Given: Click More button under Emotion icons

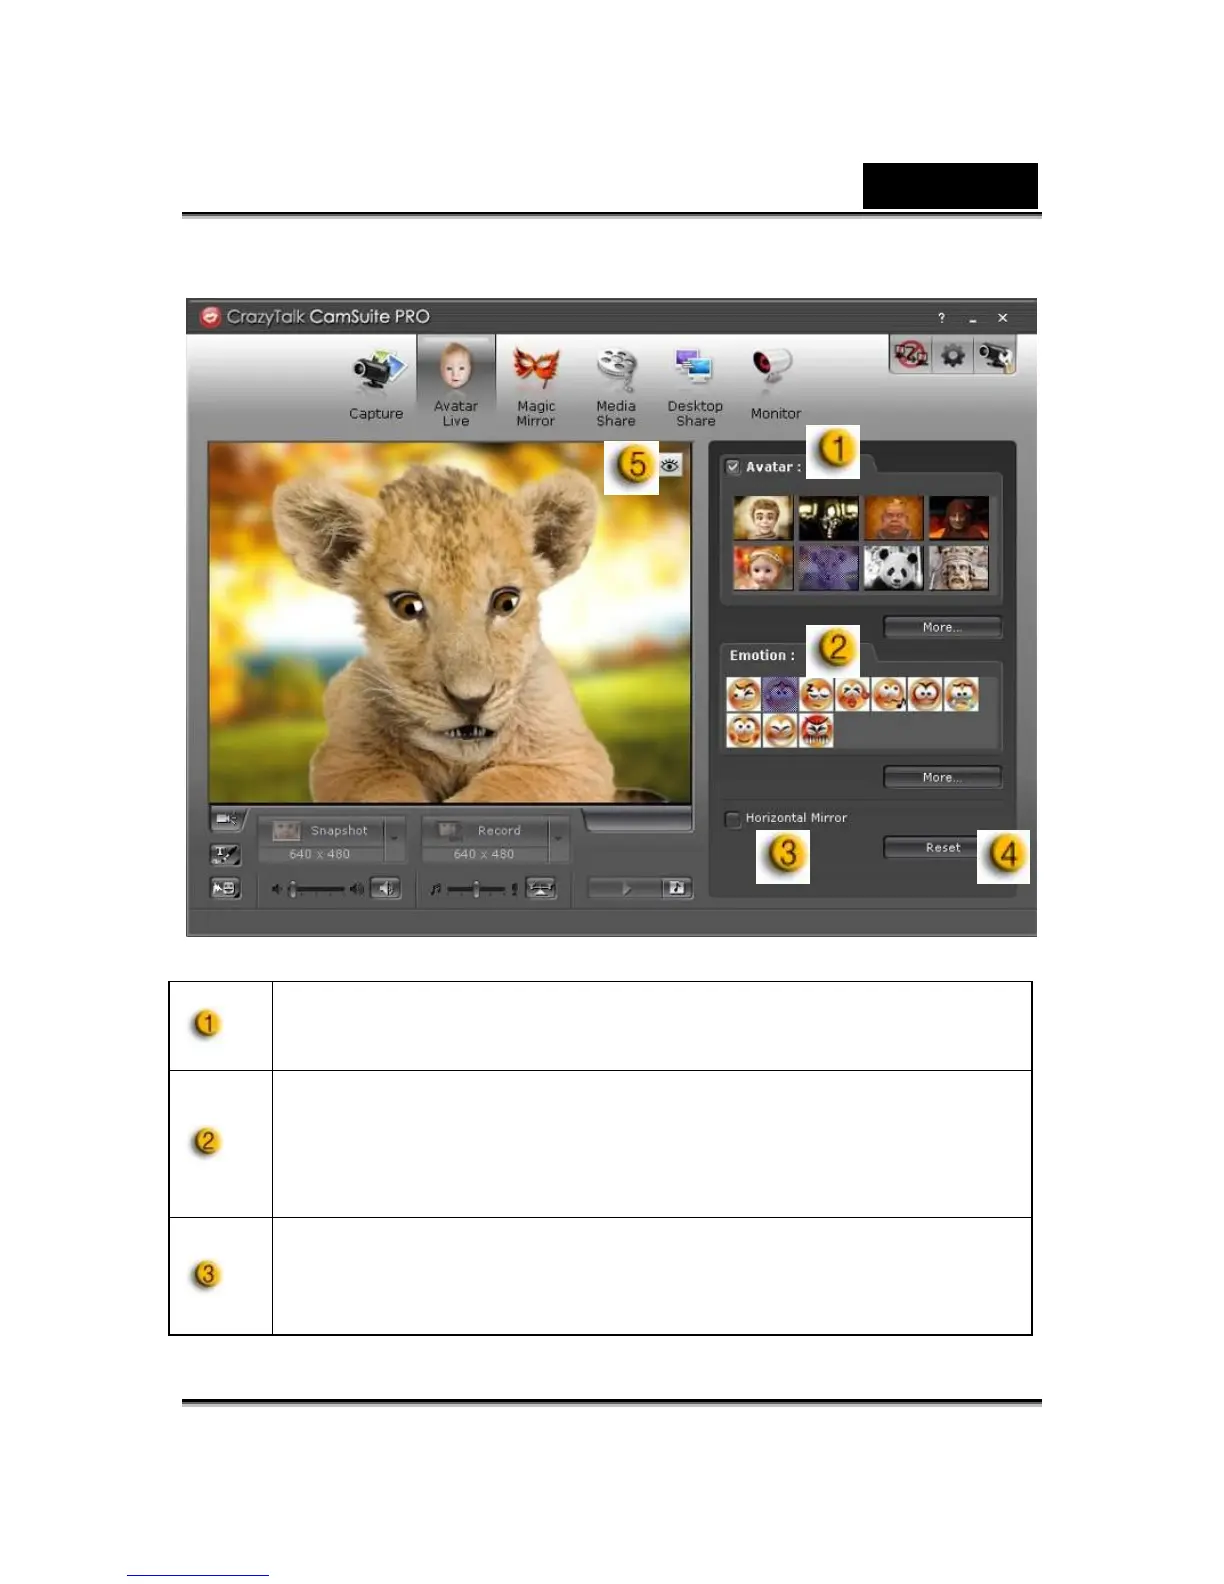Looking at the screenshot, I should [942, 777].
